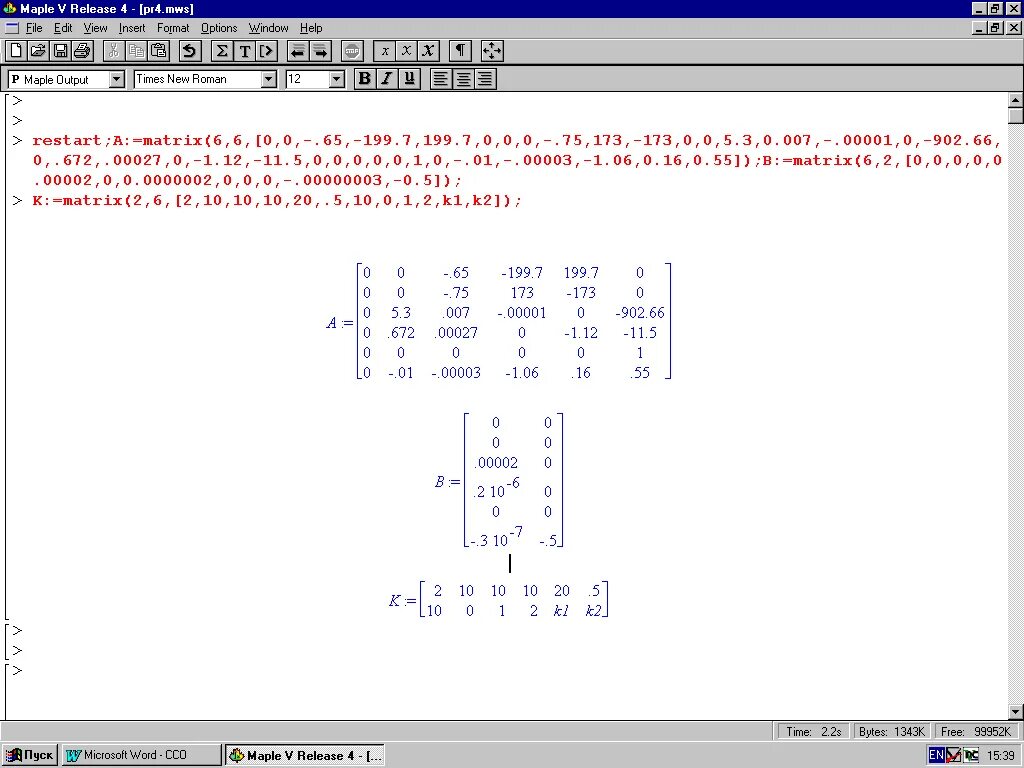Click the scroll down arrow of the worksheet
Viewport: 1024px width, 768px height.
pos(1016,712)
